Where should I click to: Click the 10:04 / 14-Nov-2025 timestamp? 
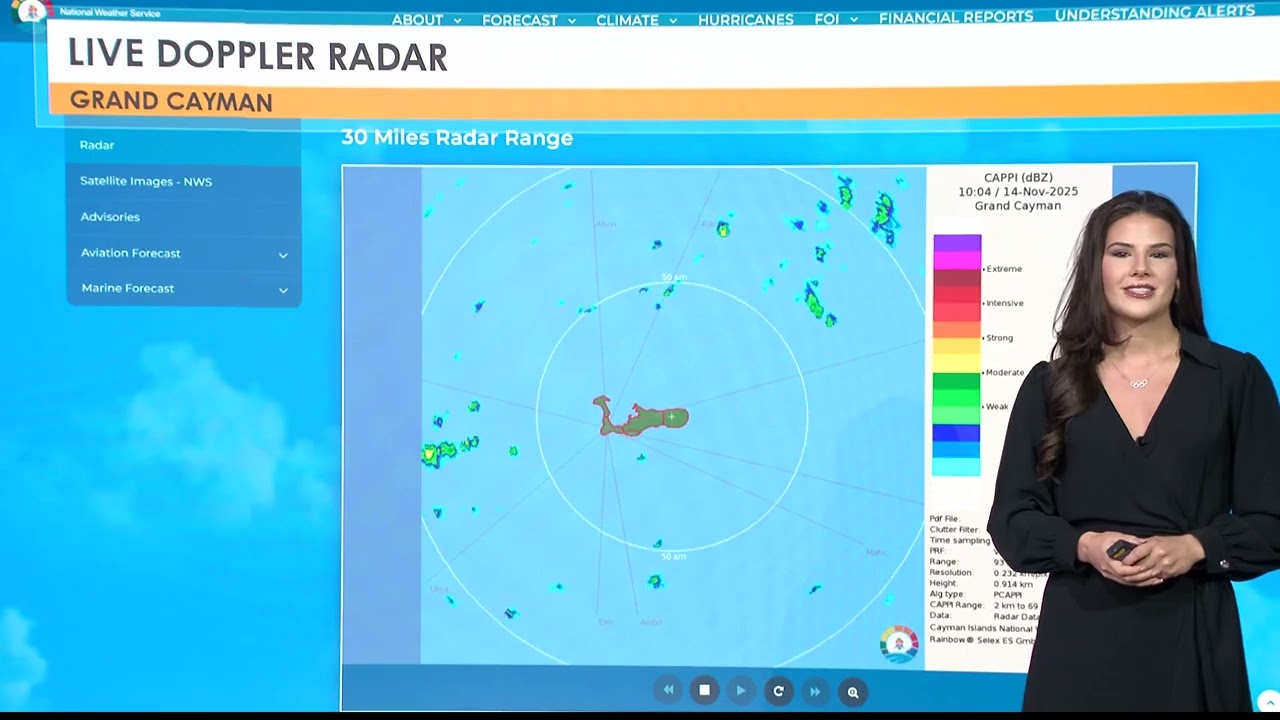[1018, 192]
